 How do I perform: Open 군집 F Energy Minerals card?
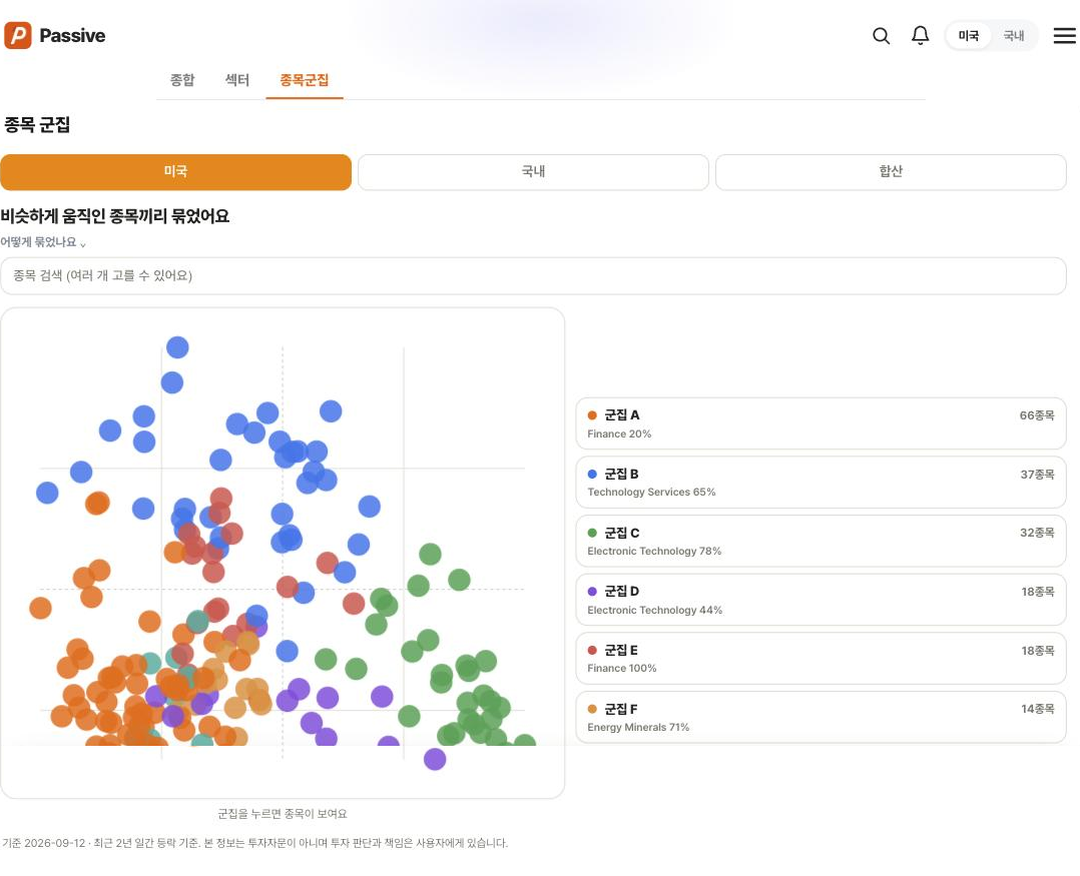821,718
